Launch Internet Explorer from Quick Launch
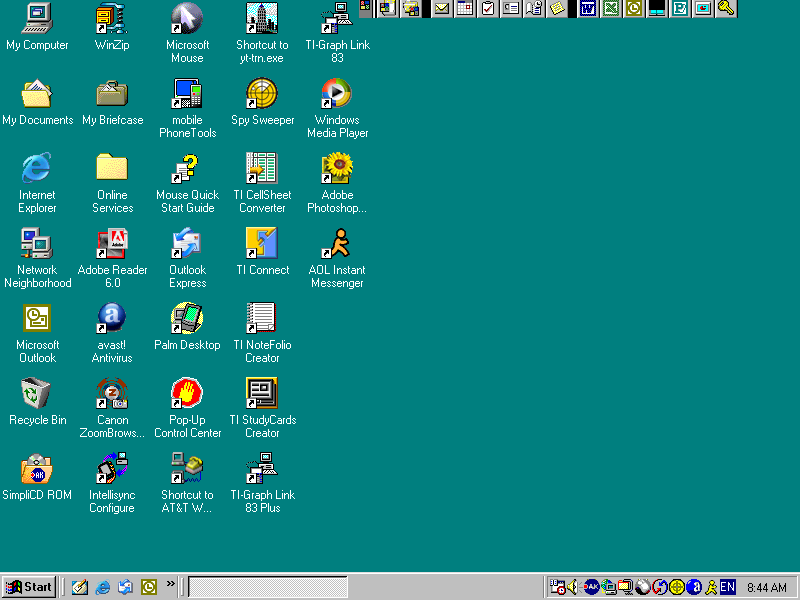 (103, 587)
